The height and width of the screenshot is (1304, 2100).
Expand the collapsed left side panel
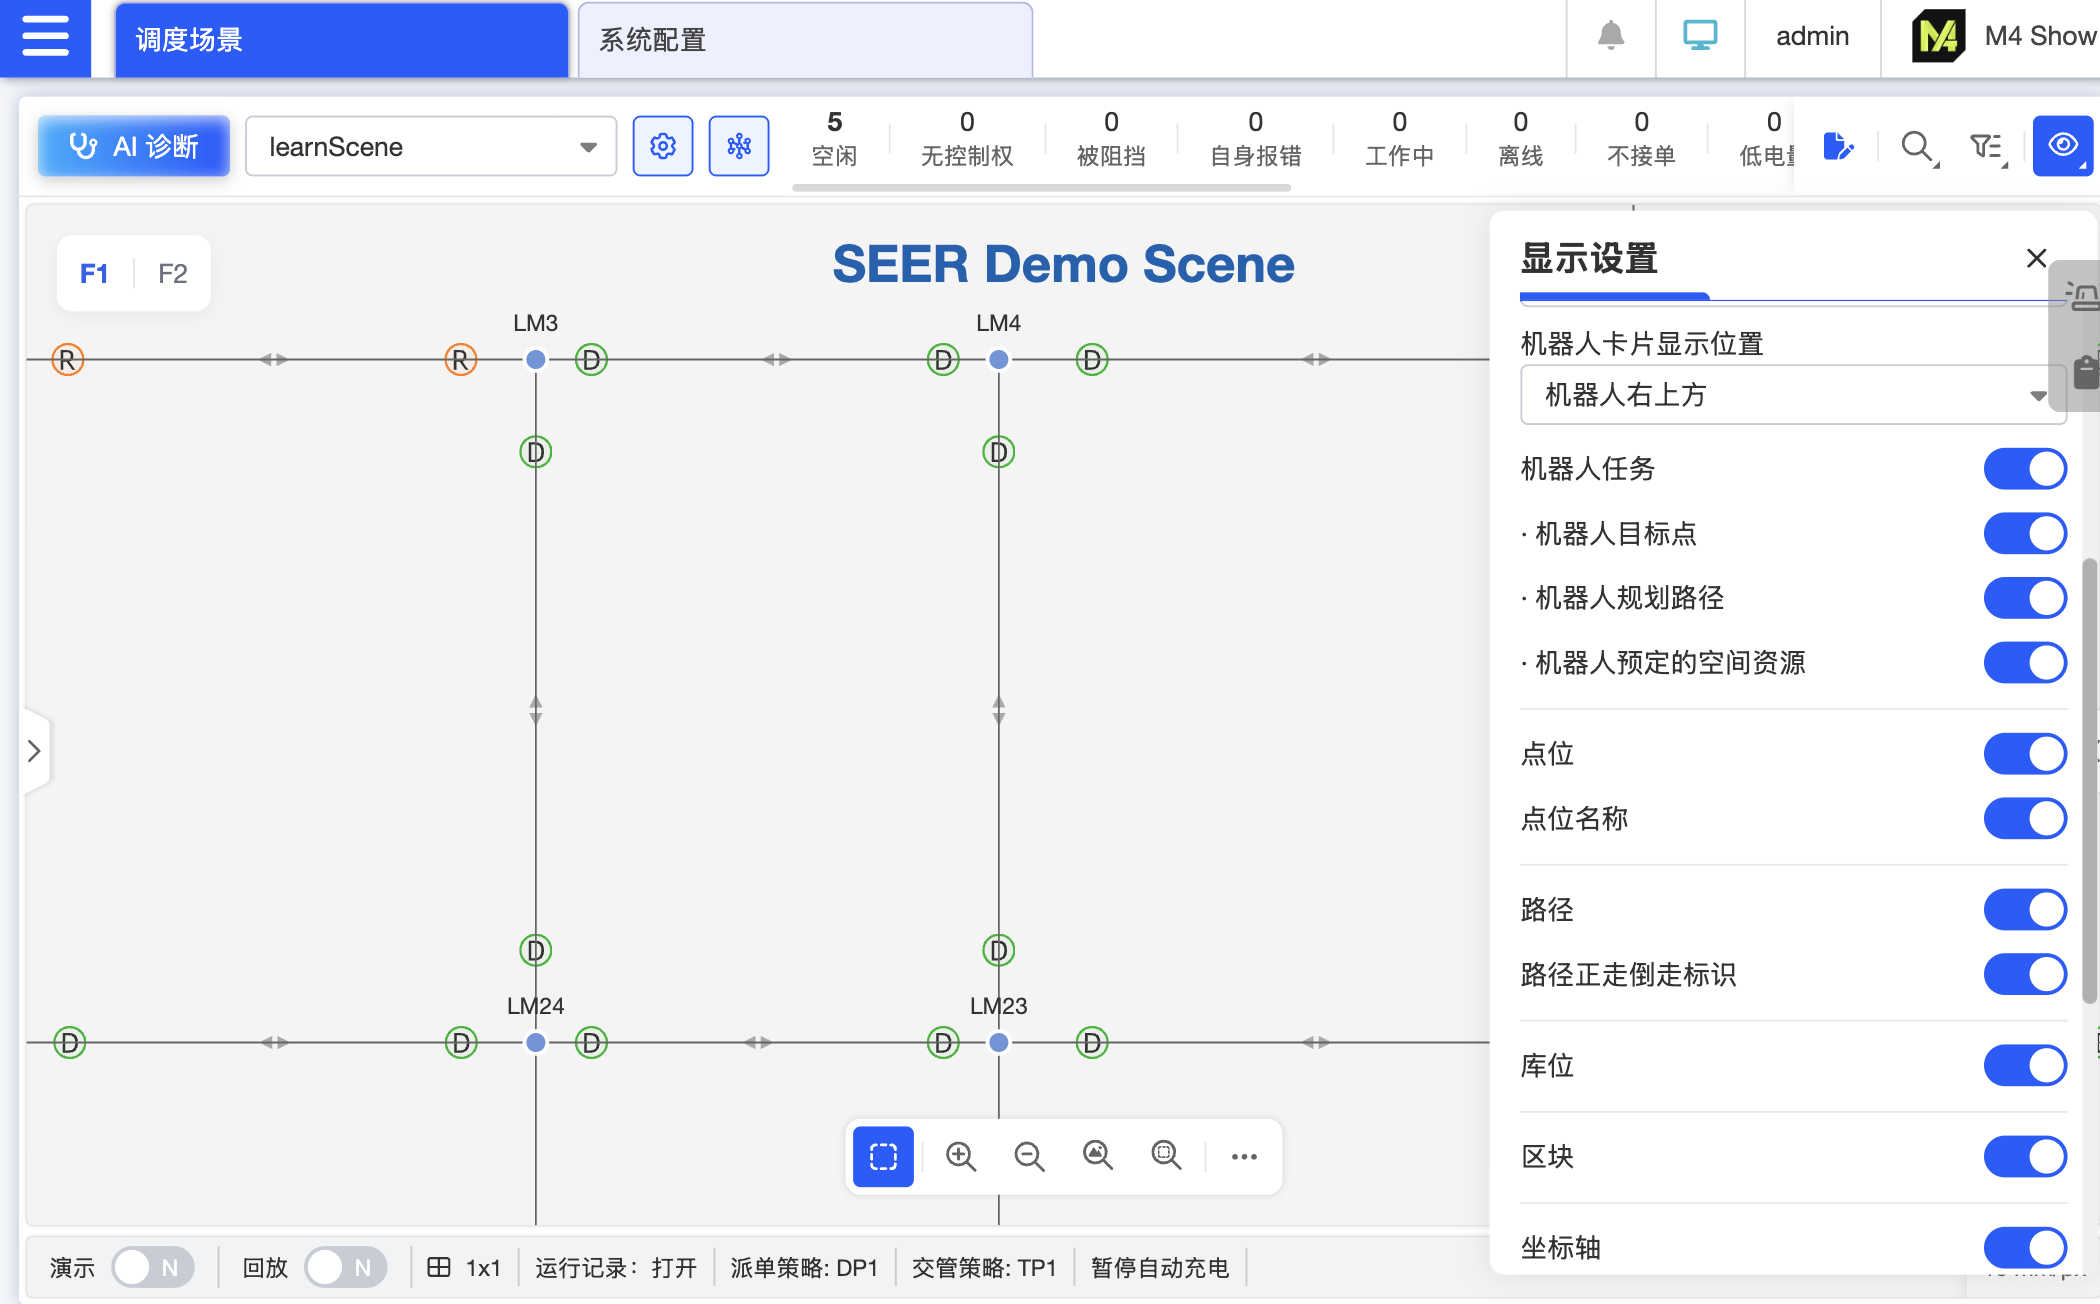34,751
